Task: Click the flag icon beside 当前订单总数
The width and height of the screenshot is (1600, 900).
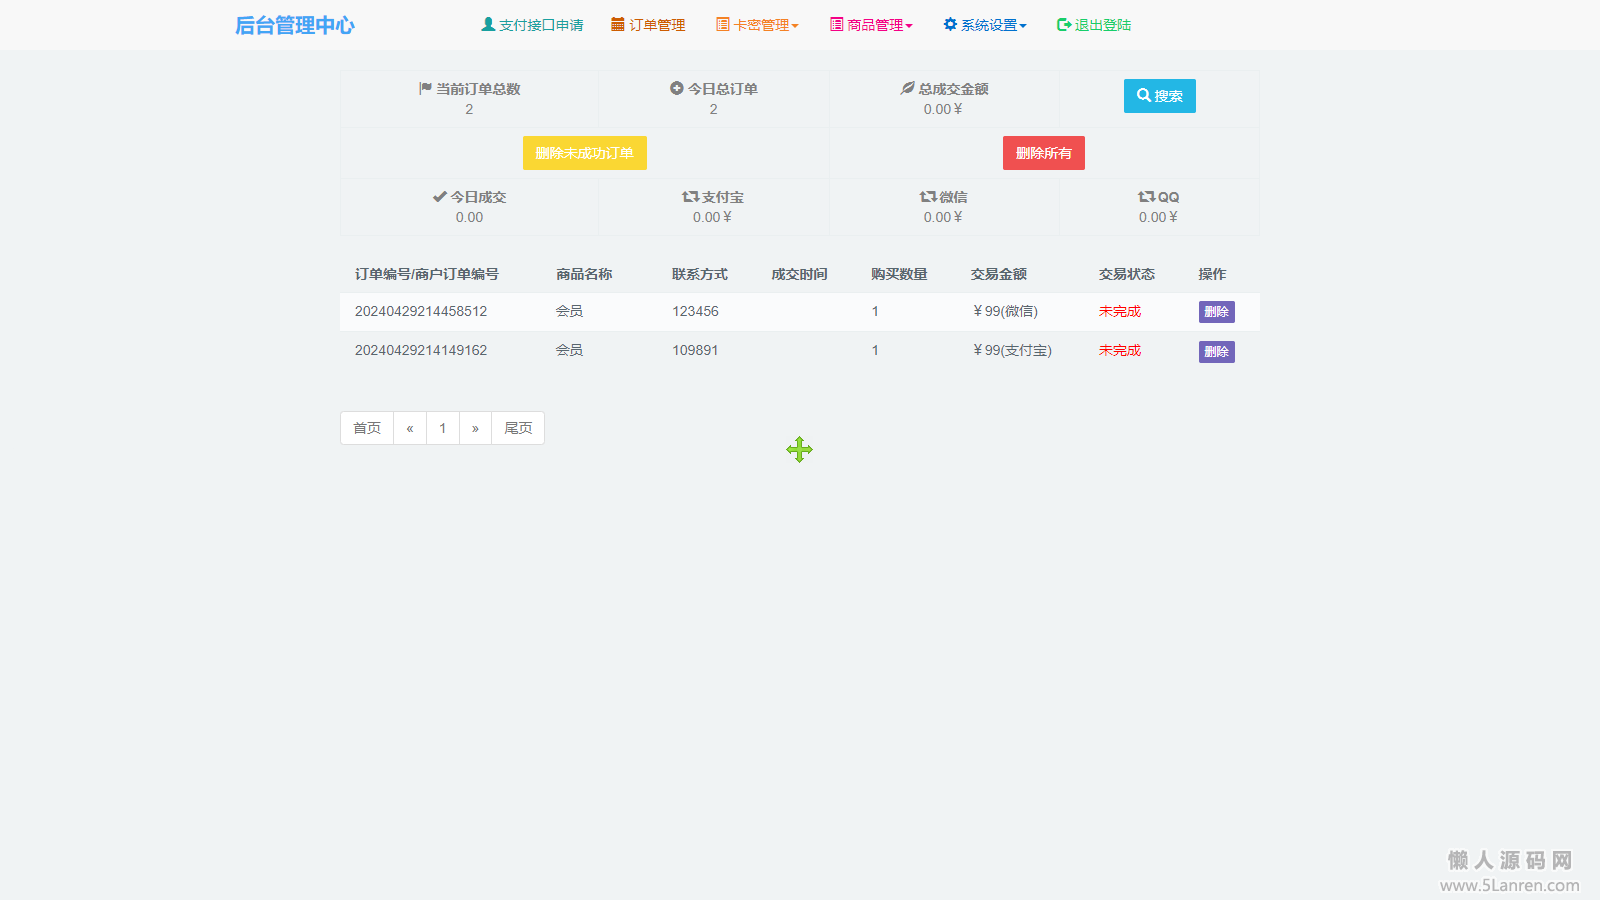Action: pos(425,88)
